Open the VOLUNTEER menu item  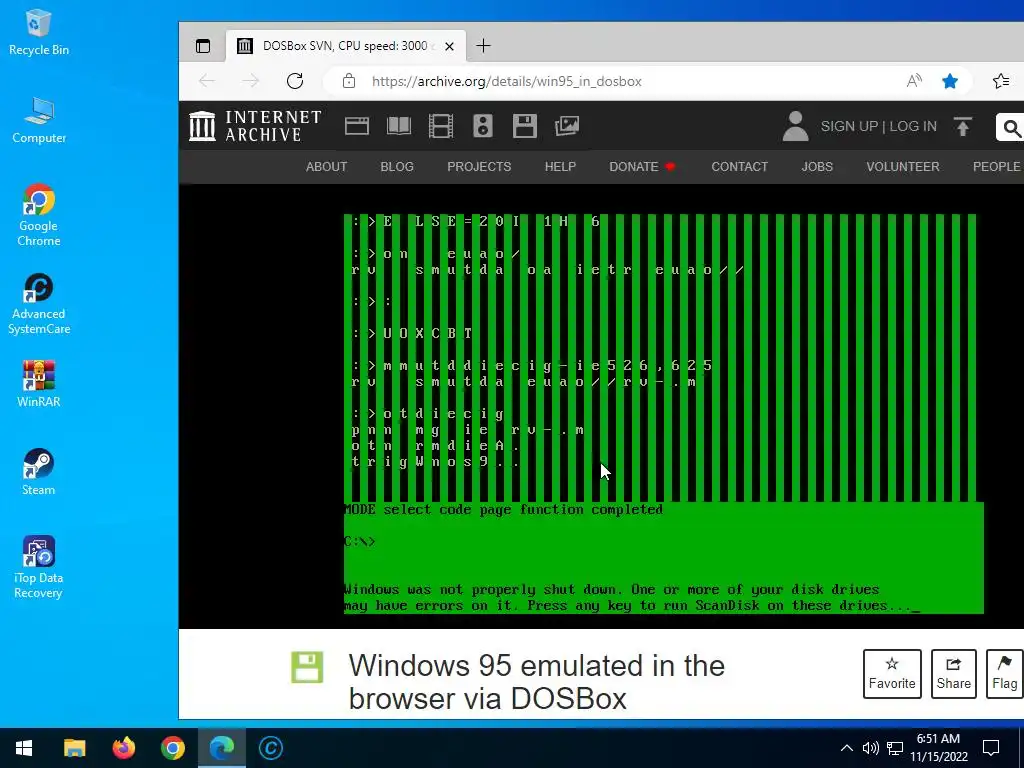click(x=903, y=167)
